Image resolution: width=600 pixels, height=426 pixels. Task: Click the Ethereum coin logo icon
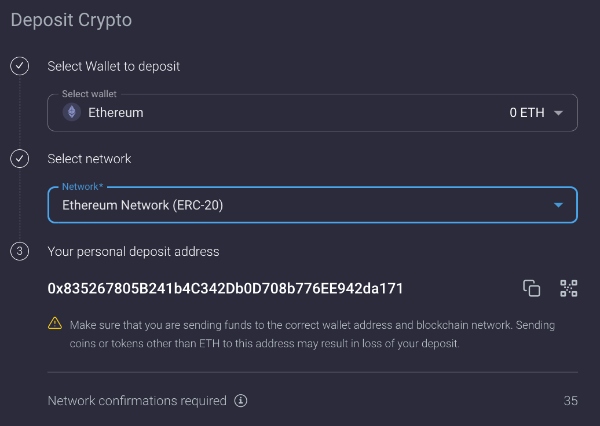(x=72, y=113)
